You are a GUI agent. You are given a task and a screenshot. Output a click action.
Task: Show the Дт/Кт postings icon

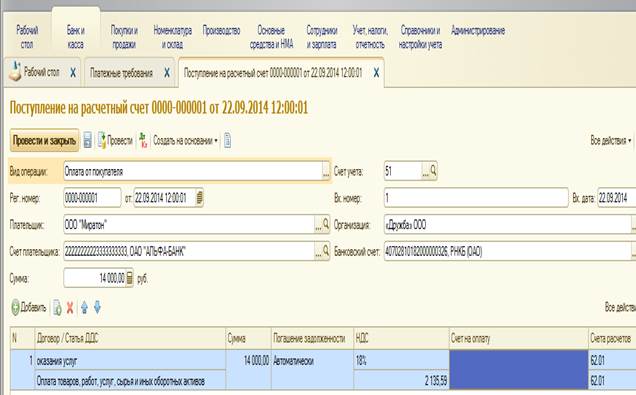[143, 140]
